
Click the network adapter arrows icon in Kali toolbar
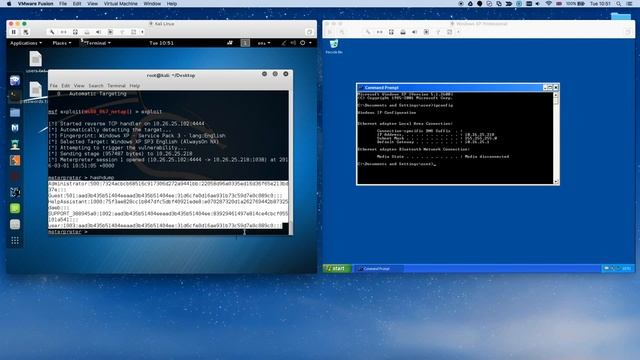pos(64,32)
